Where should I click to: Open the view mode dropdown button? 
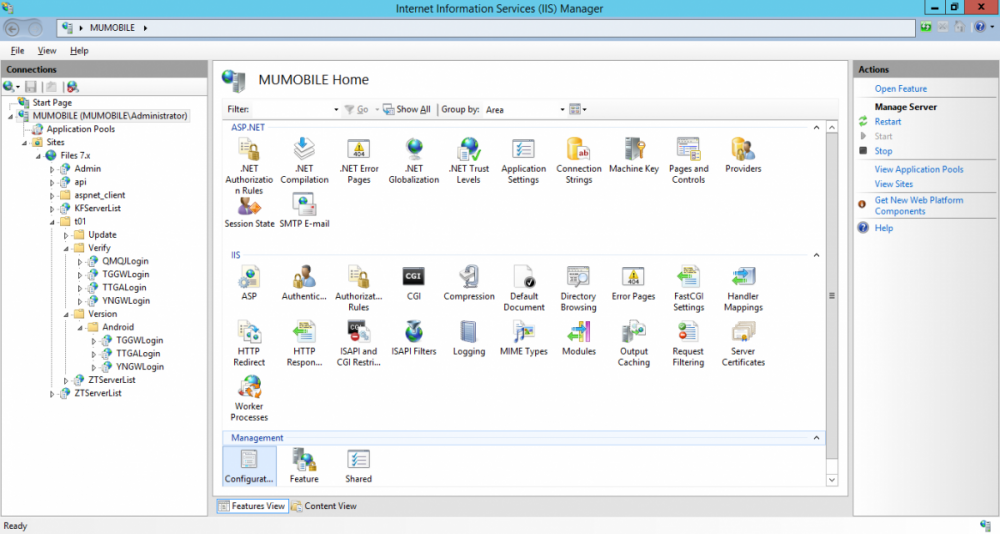point(578,109)
